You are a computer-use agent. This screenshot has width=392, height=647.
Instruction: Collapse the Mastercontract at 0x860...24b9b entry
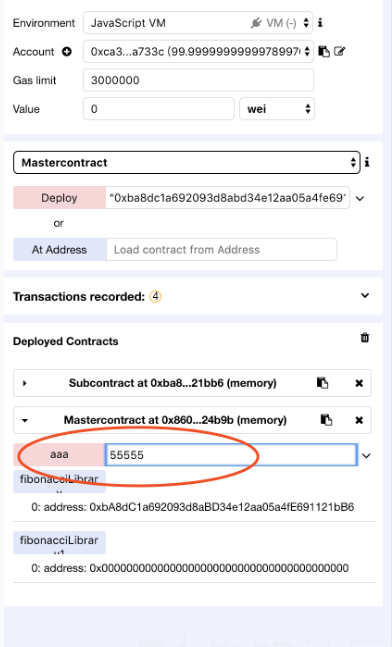25,420
